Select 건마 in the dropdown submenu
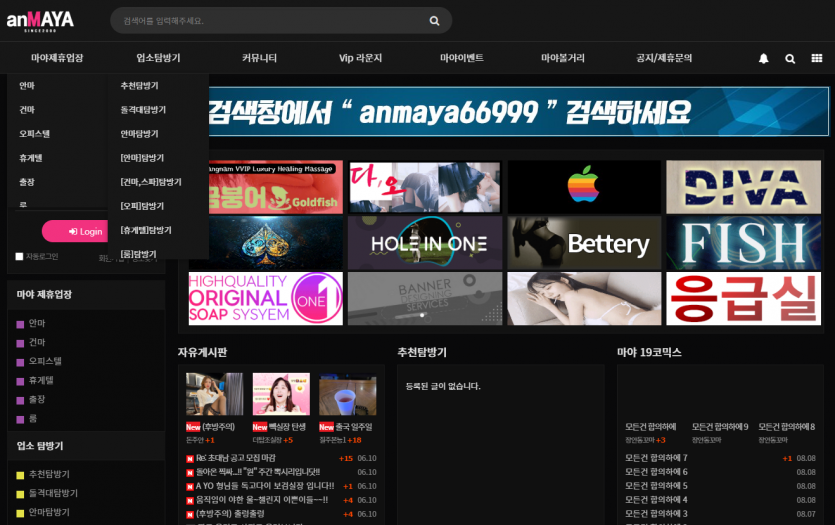Screen dimensions: 835x525 [x=27, y=110]
